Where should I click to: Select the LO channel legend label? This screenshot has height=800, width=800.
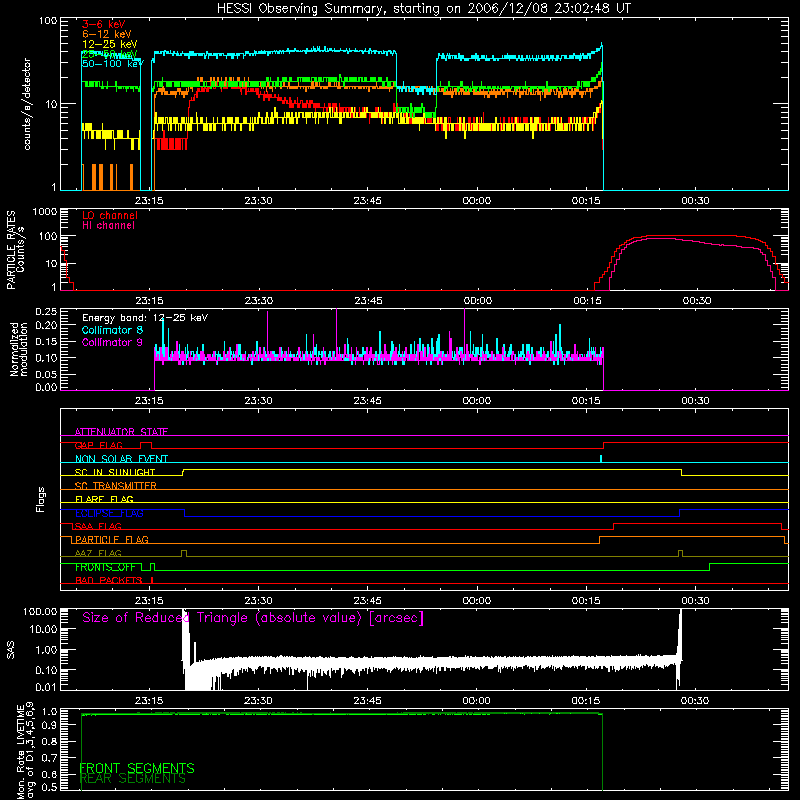click(x=110, y=215)
